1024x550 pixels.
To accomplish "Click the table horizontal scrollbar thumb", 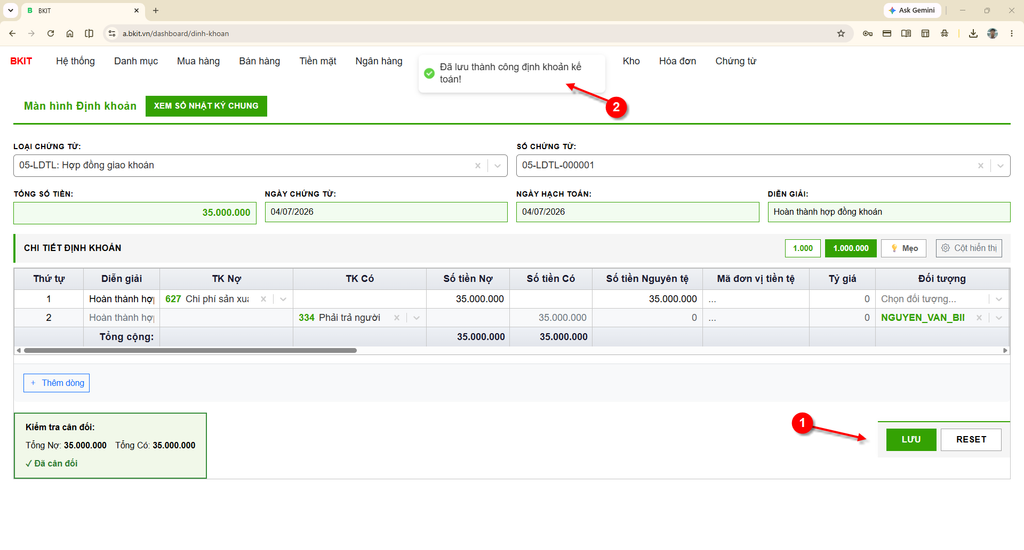I will tap(190, 351).
